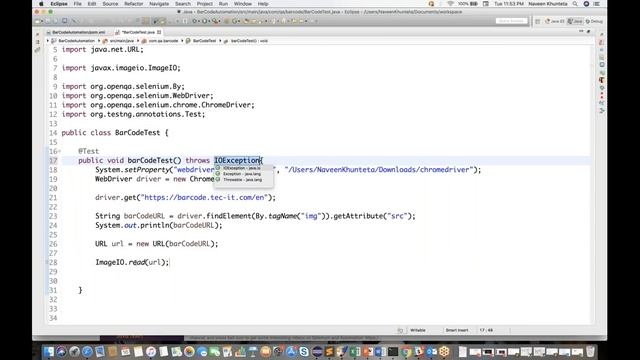Open the Source menu
The height and width of the screenshot is (360, 640).
click(x=110, y=4)
